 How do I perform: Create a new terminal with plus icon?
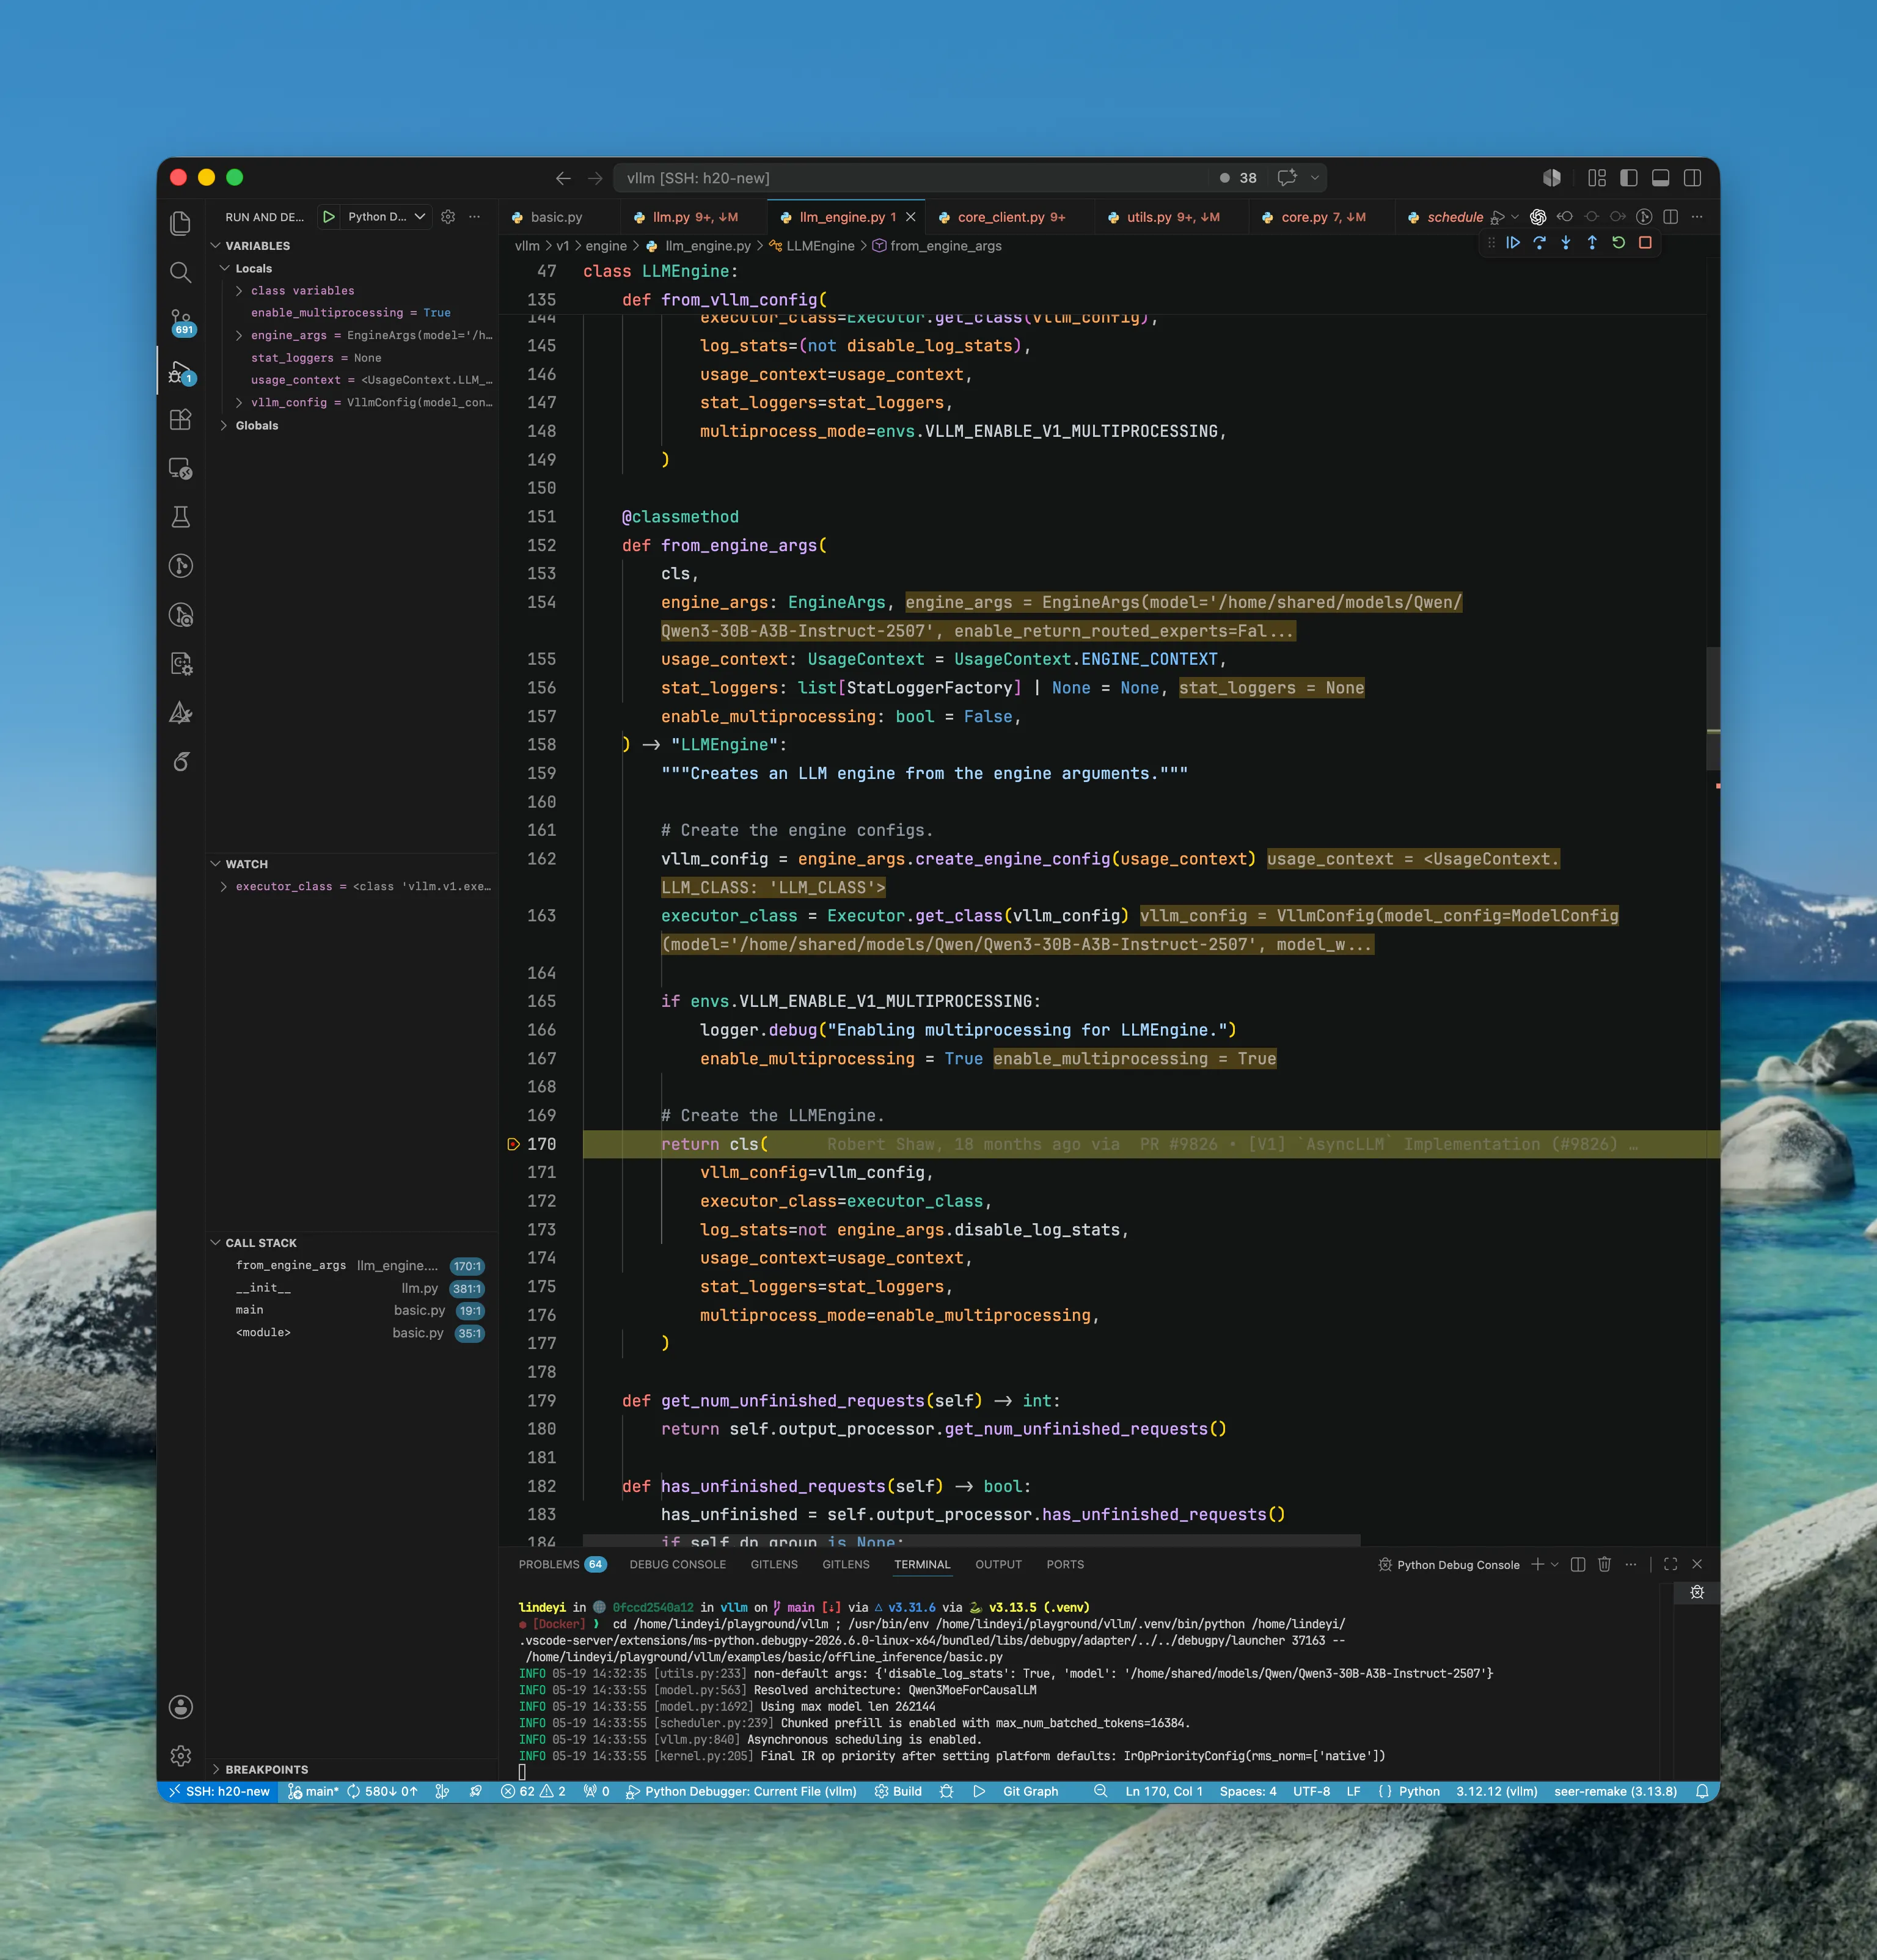[x=1537, y=1564]
